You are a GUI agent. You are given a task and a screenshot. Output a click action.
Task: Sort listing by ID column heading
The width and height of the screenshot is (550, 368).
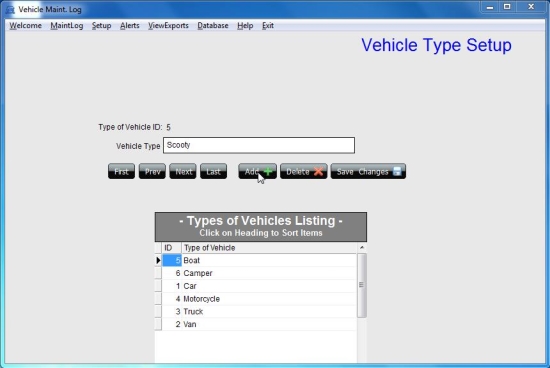tap(172, 248)
